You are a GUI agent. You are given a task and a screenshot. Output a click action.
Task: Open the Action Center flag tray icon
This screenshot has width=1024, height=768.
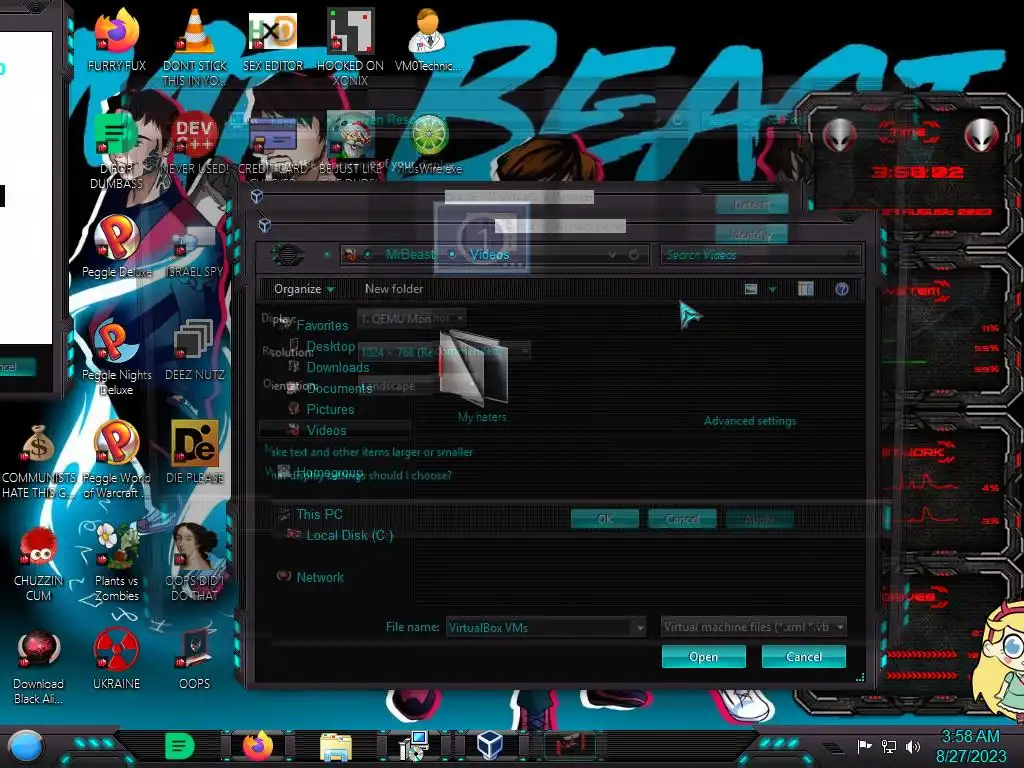click(x=864, y=746)
